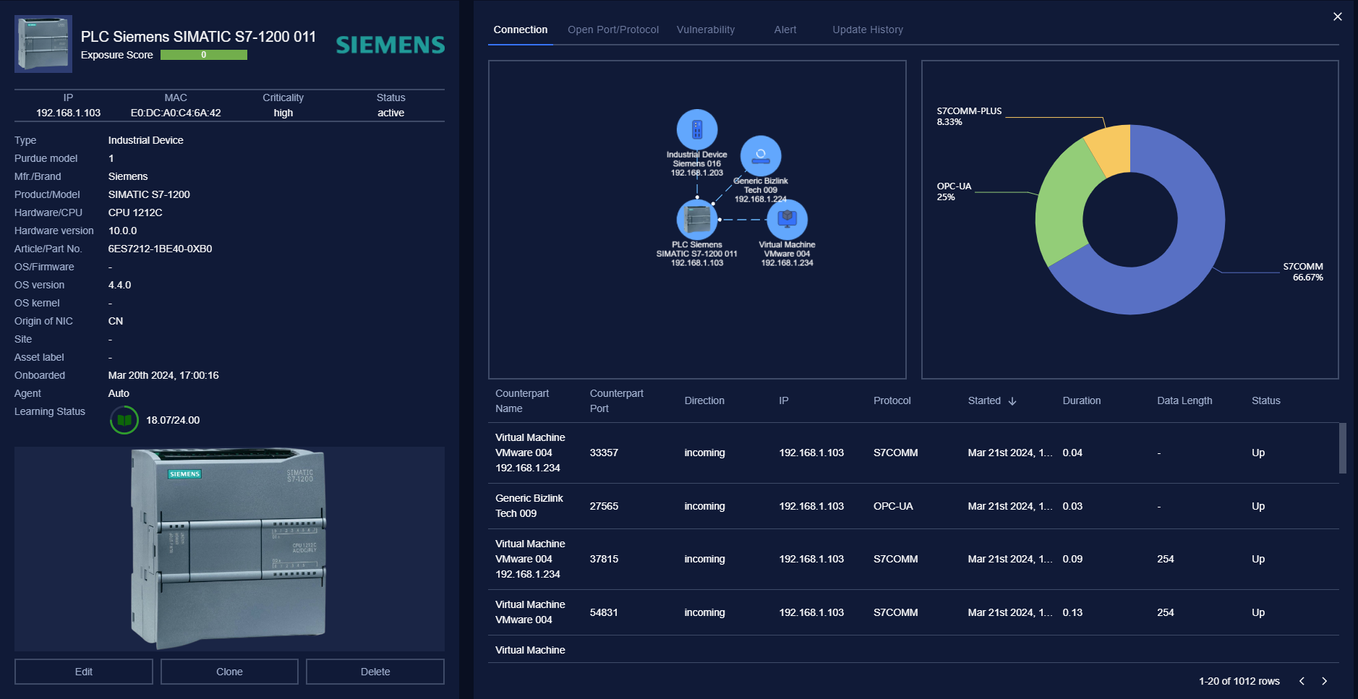Open the Vulnerability tab
1358x699 pixels.
coord(706,30)
